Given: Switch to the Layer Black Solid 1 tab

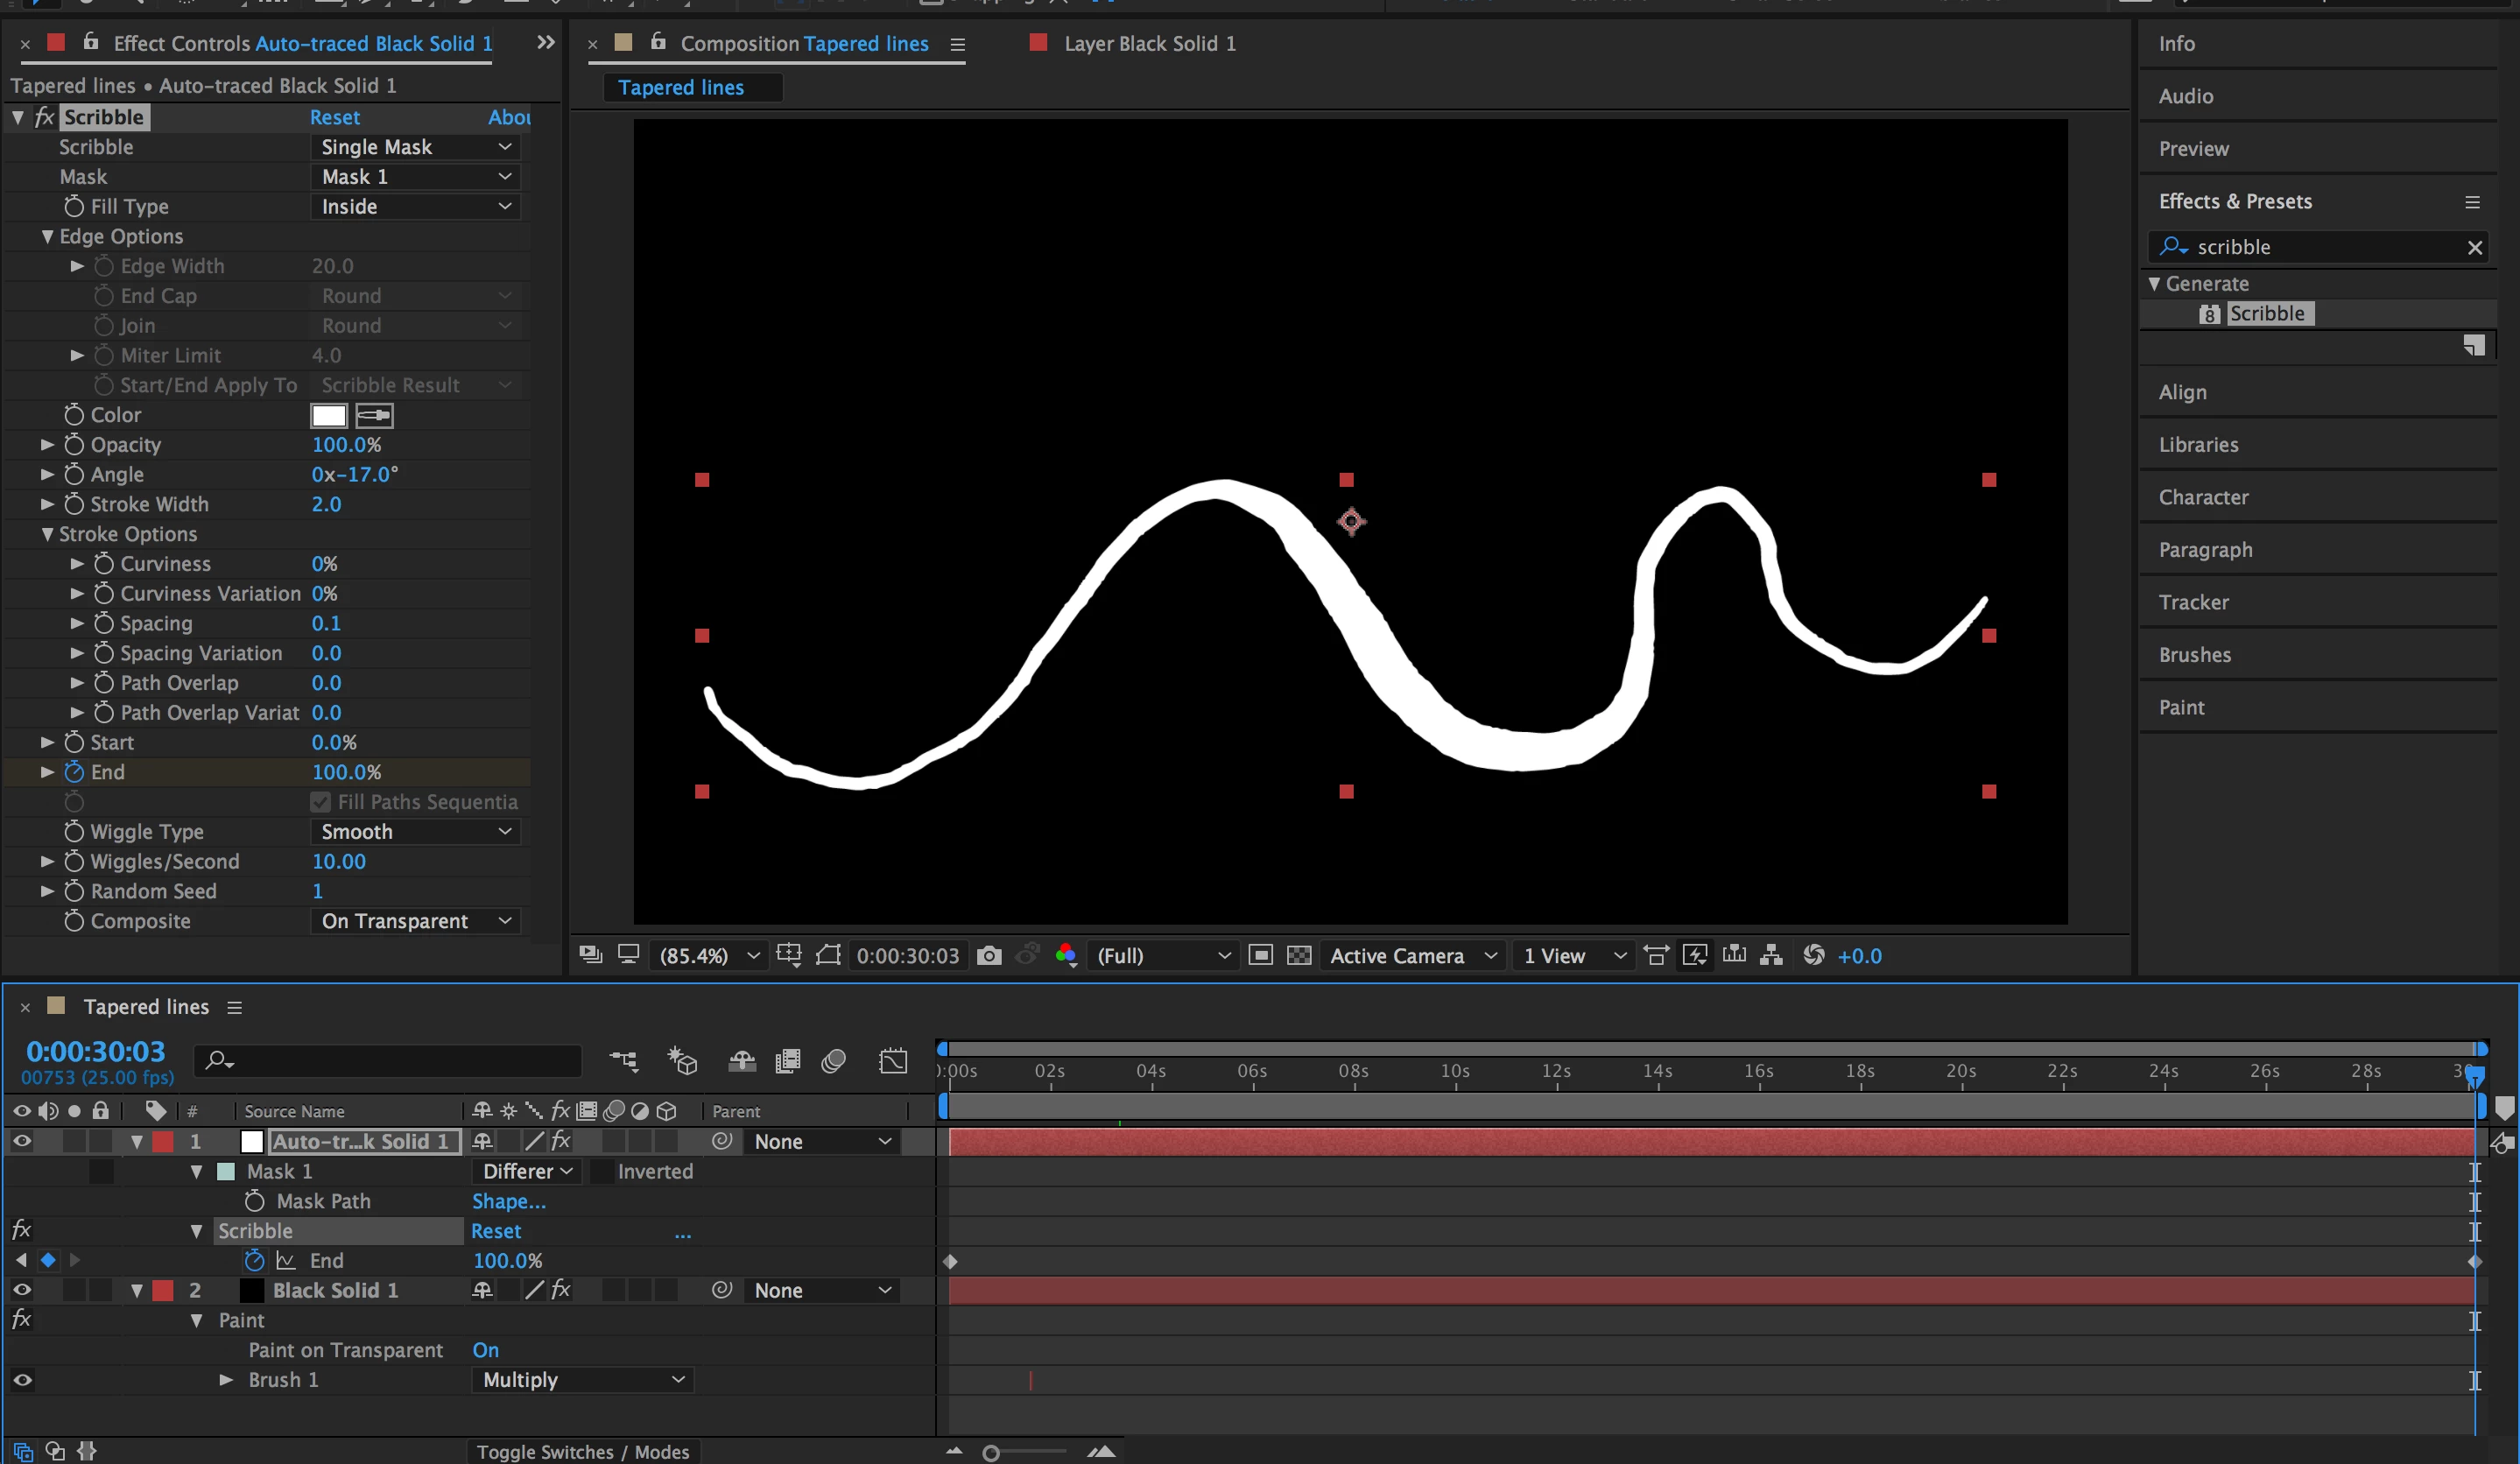Looking at the screenshot, I should [x=1148, y=44].
